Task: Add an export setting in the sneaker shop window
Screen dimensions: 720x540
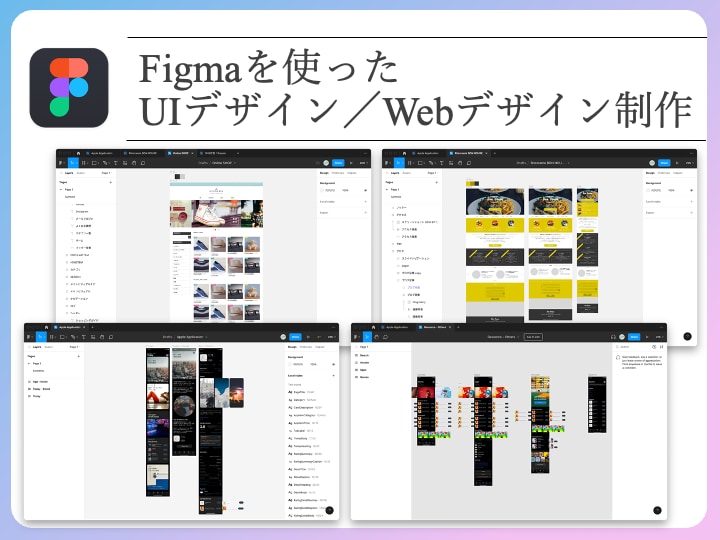Action: click(x=366, y=213)
